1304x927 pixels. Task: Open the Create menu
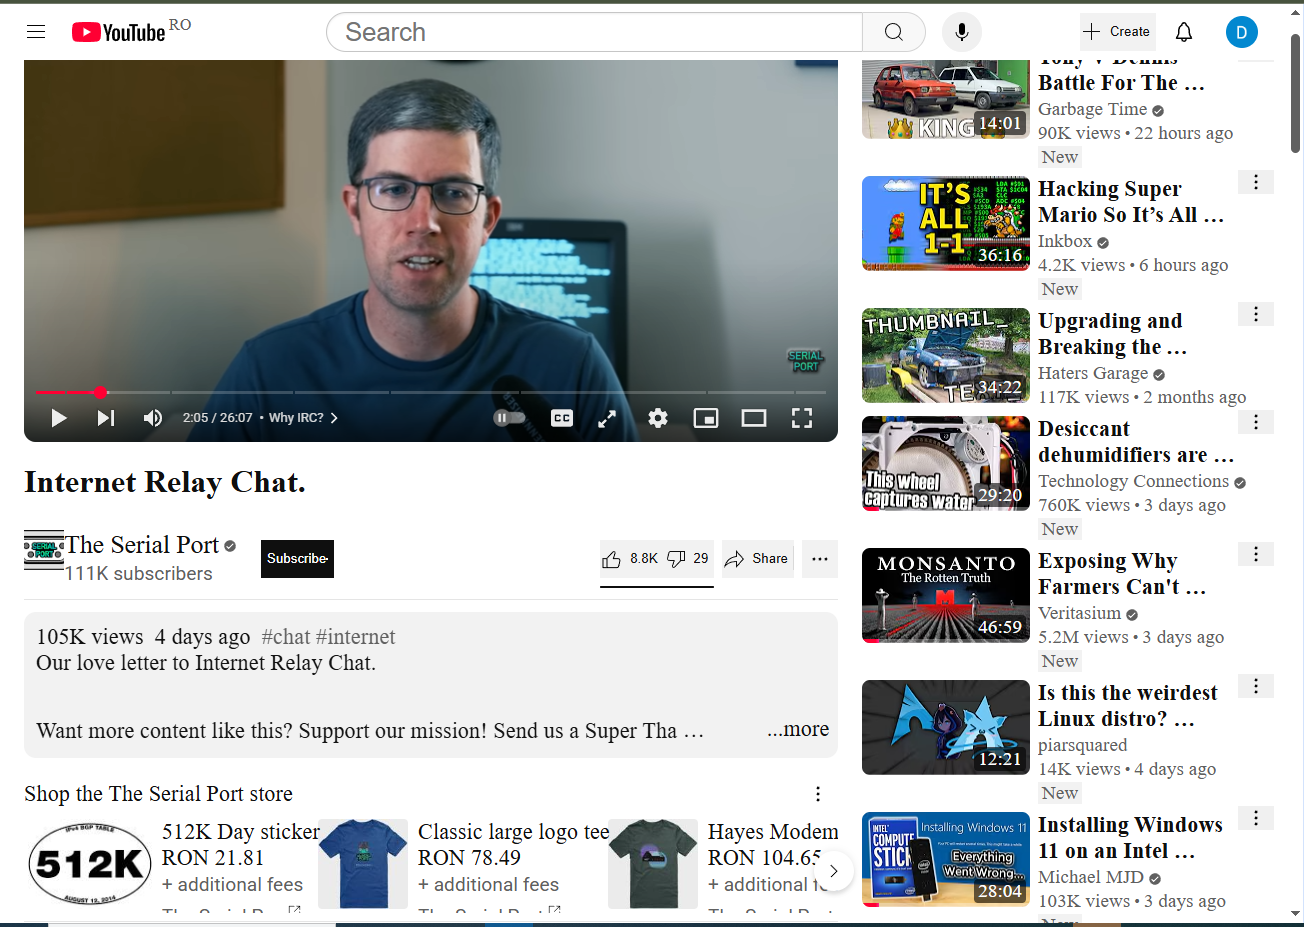pyautogui.click(x=1117, y=32)
